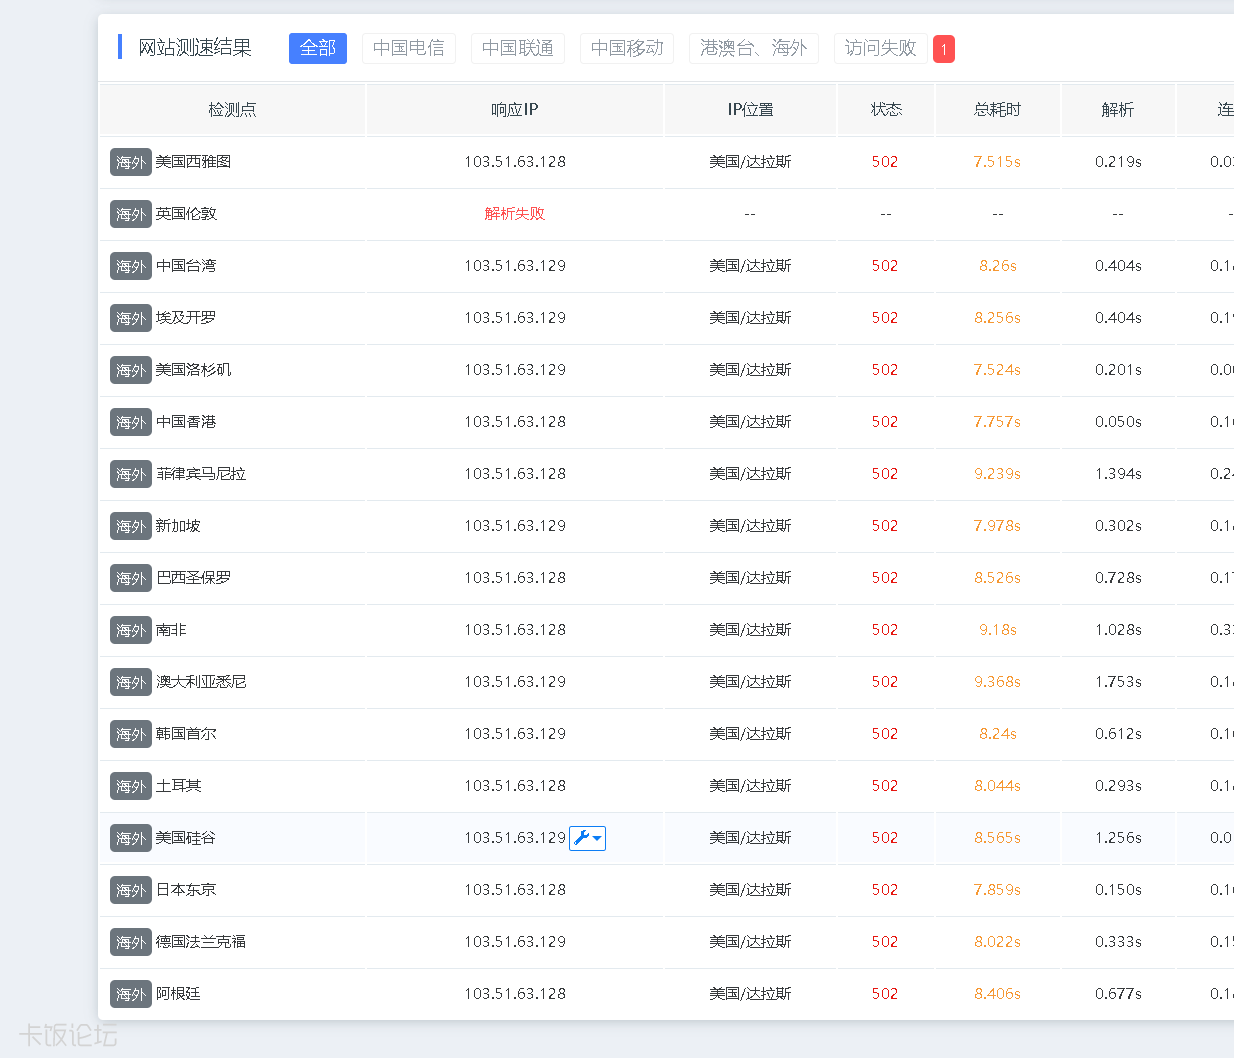Click the 海外 tag beside 德国法兰克福
The image size is (1234, 1058).
(131, 942)
